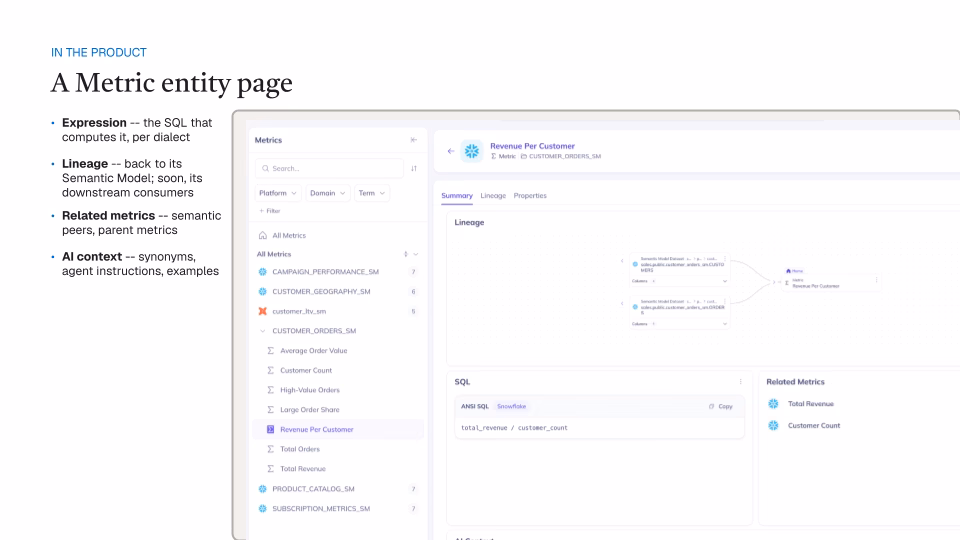Open the Domain filter dropdown
Image resolution: width=960 pixels, height=540 pixels.
coord(328,193)
